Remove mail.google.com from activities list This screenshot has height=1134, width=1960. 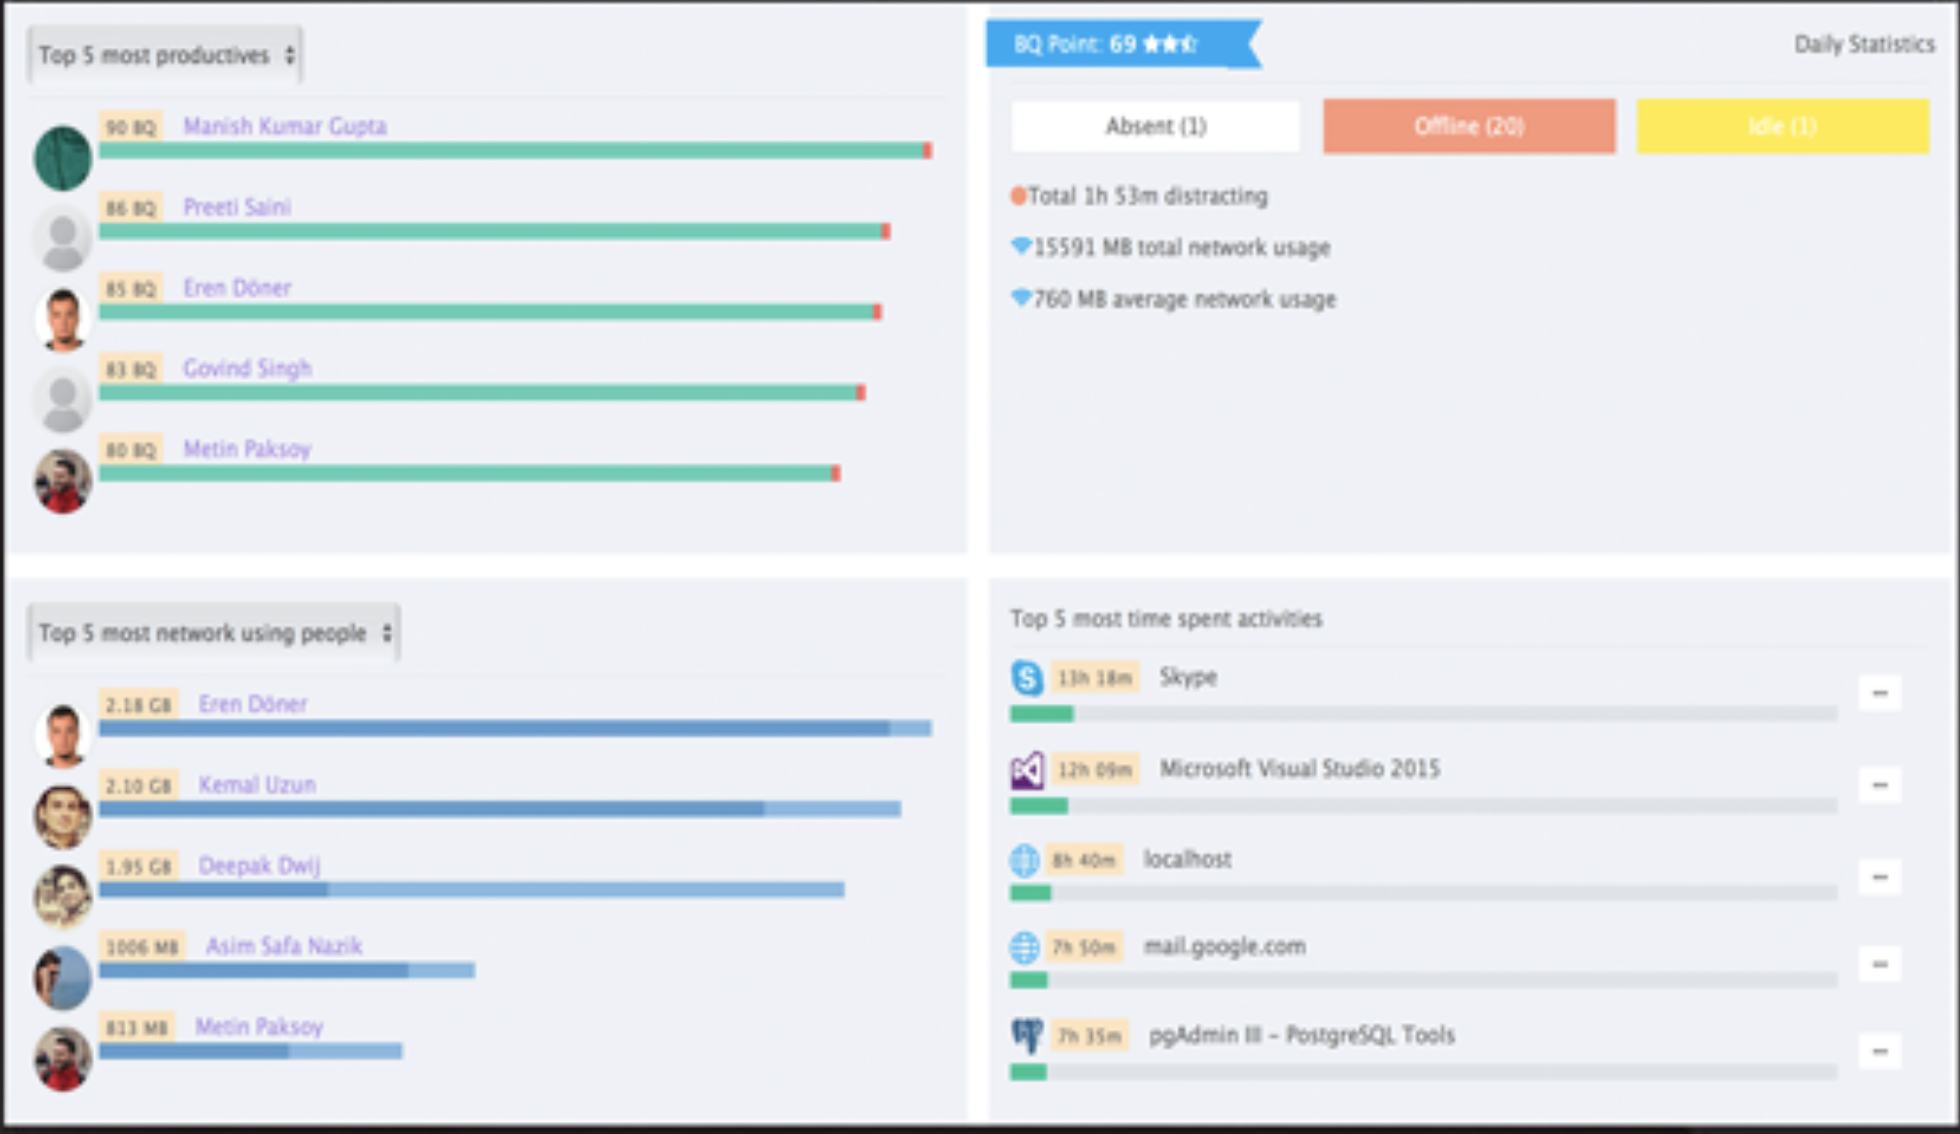[1880, 963]
